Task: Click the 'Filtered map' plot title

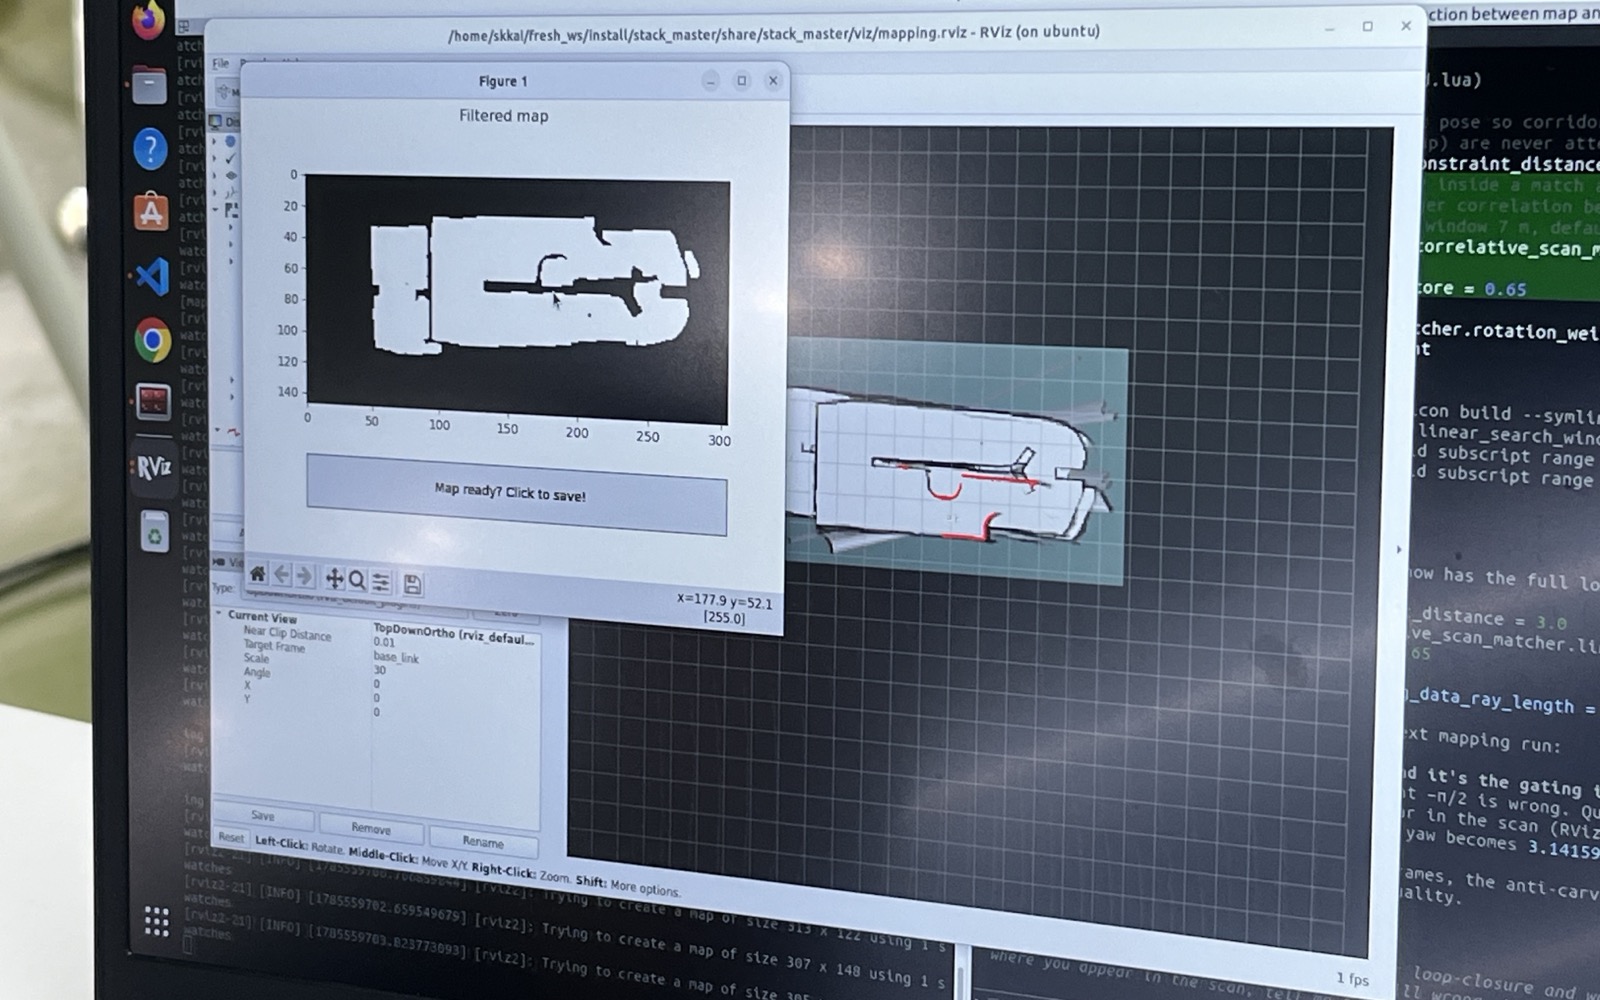Action: (x=503, y=116)
